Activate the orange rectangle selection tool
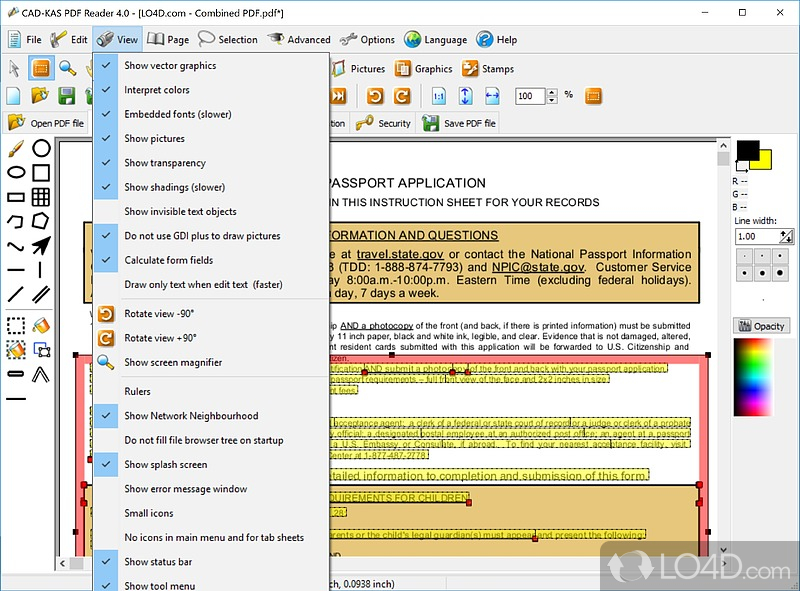This screenshot has width=800, height=591. coord(41,68)
